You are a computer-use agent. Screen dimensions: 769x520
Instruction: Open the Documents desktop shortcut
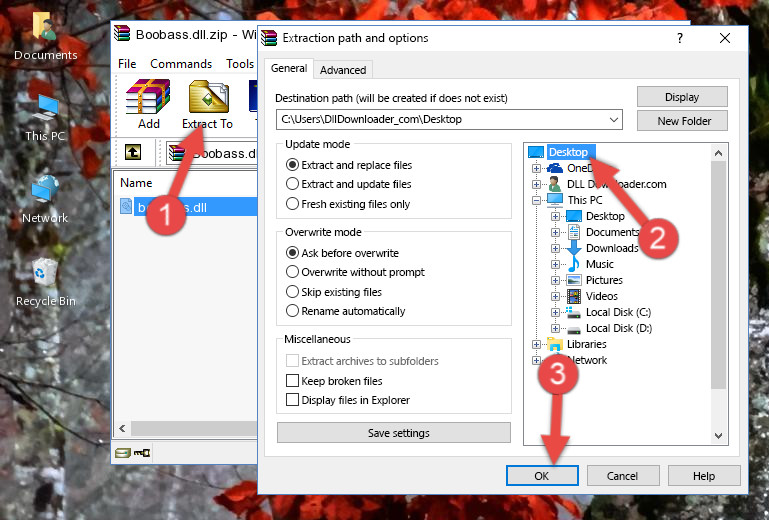45,35
